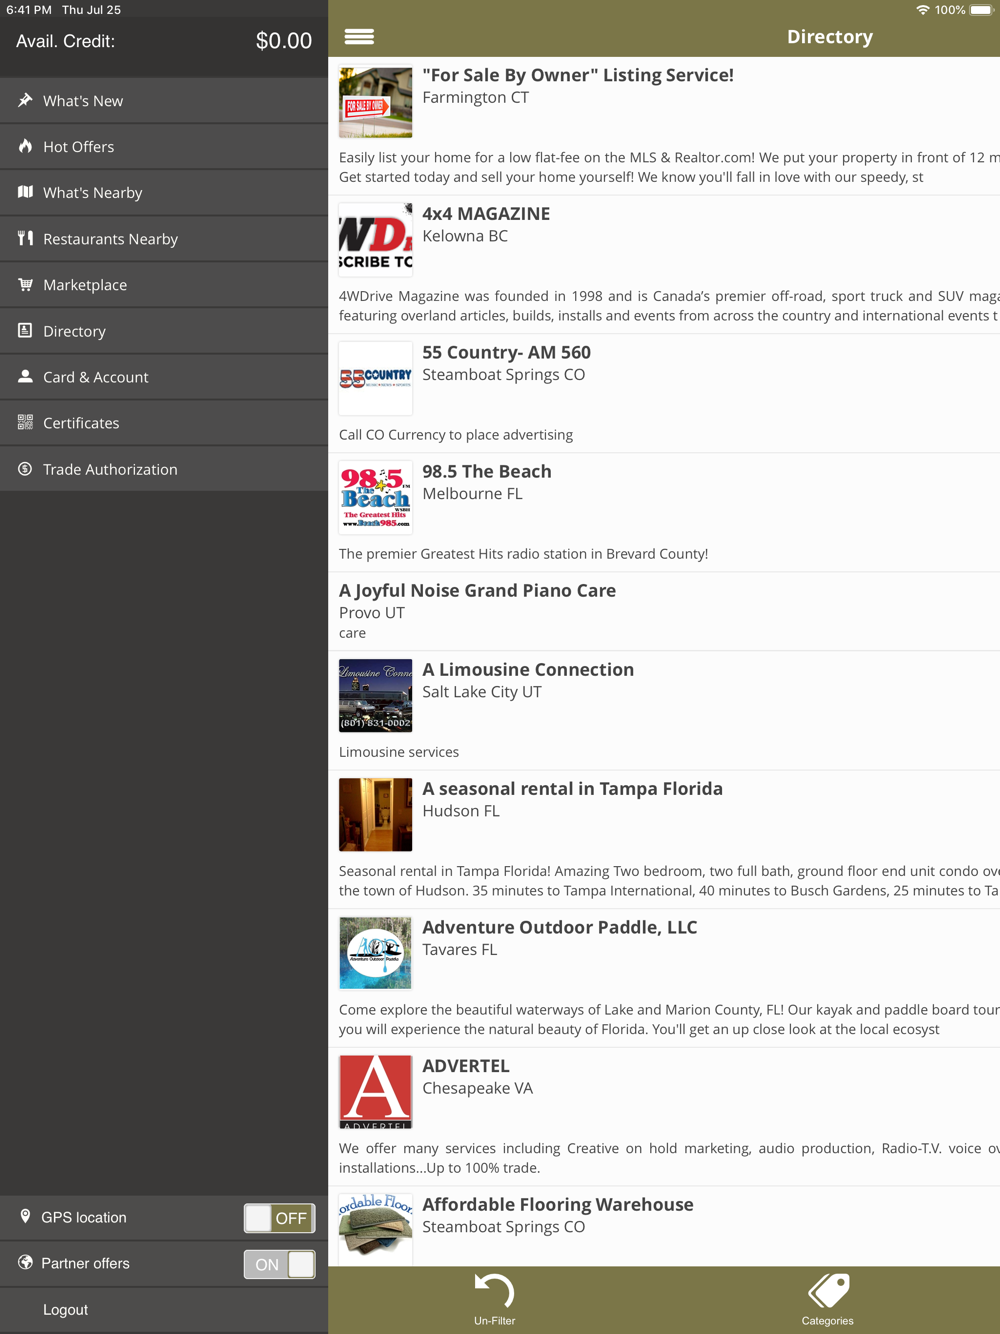Image resolution: width=1000 pixels, height=1334 pixels.
Task: Tap the Un-Filter label
Action: 494,1321
